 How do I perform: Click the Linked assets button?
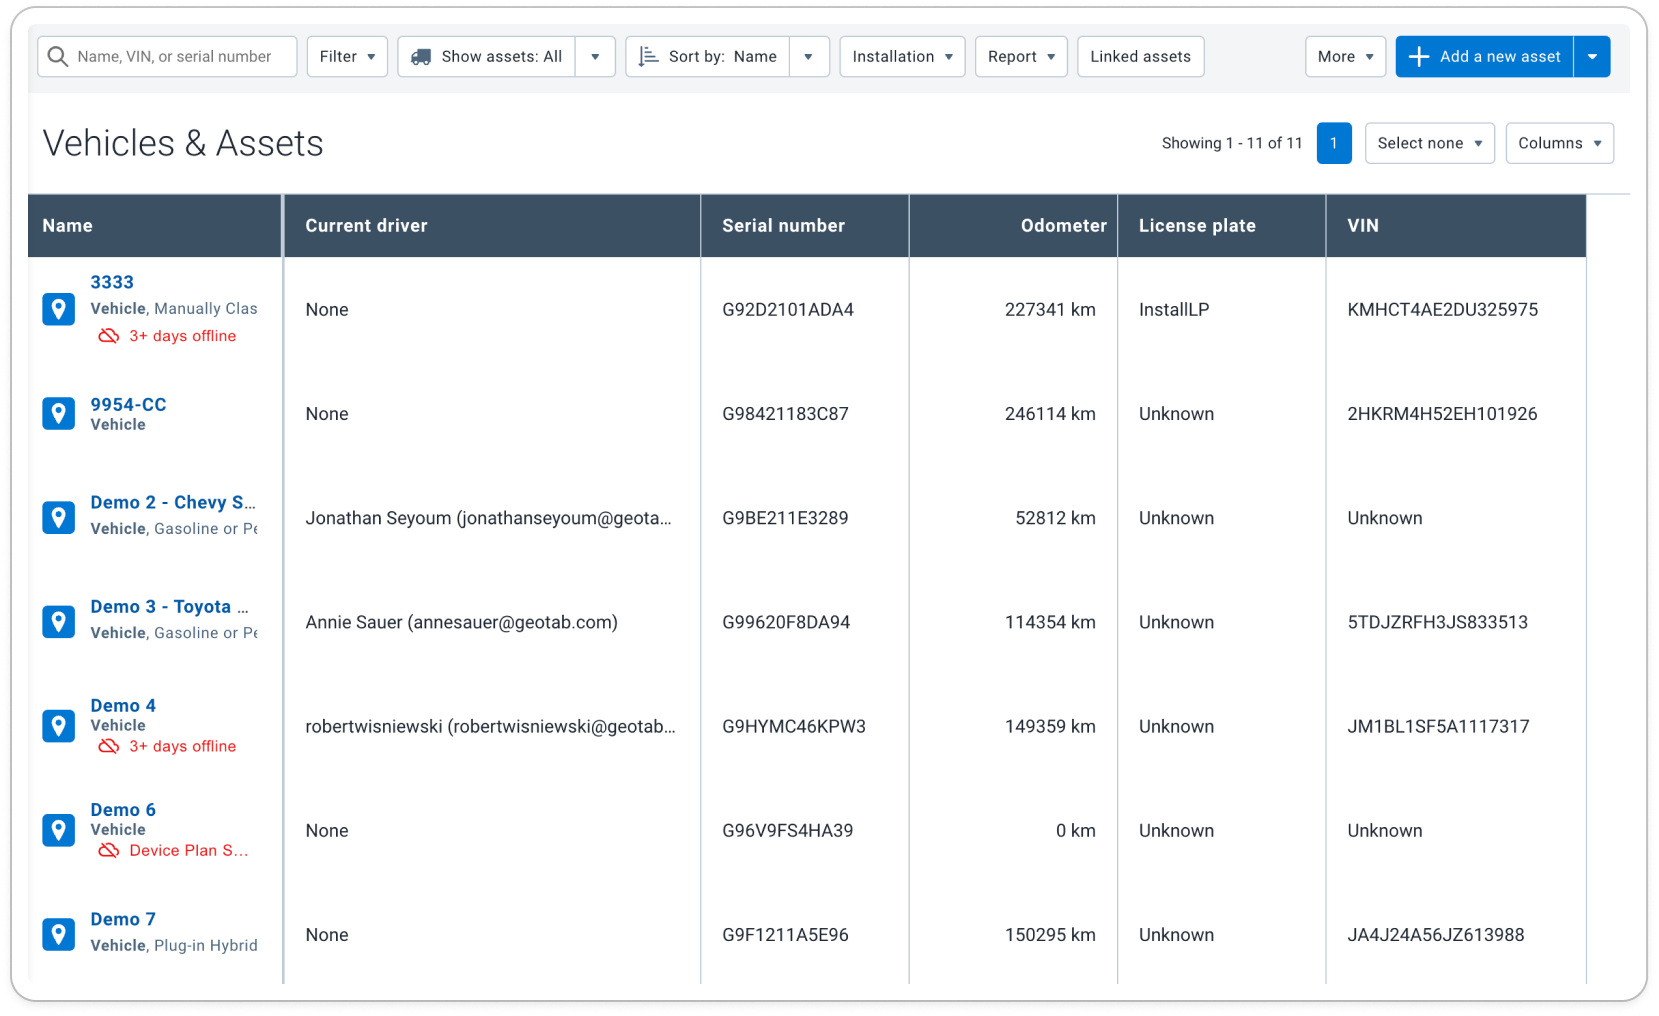[x=1140, y=56]
